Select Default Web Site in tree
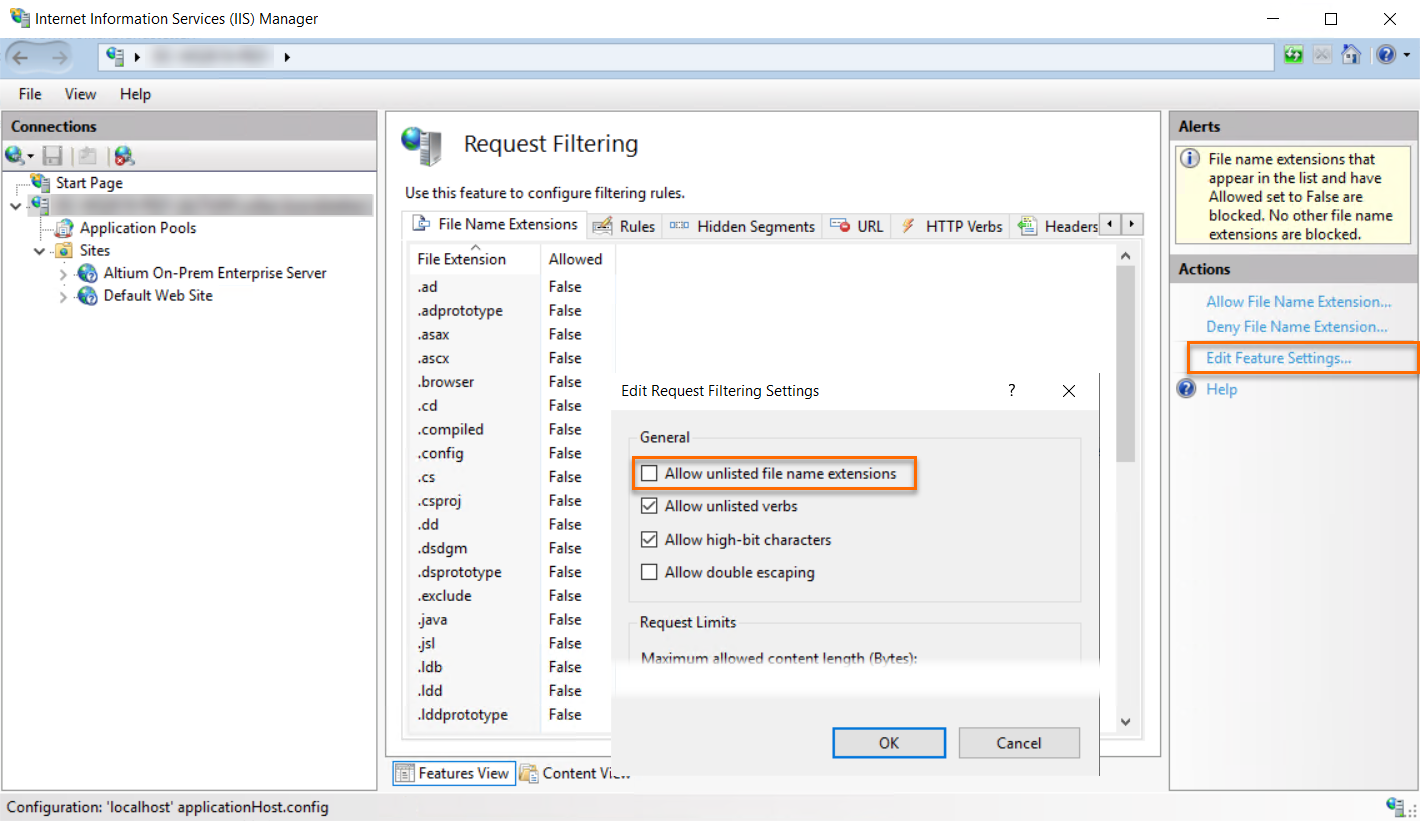Screen dimensions: 1420x821 [158, 295]
